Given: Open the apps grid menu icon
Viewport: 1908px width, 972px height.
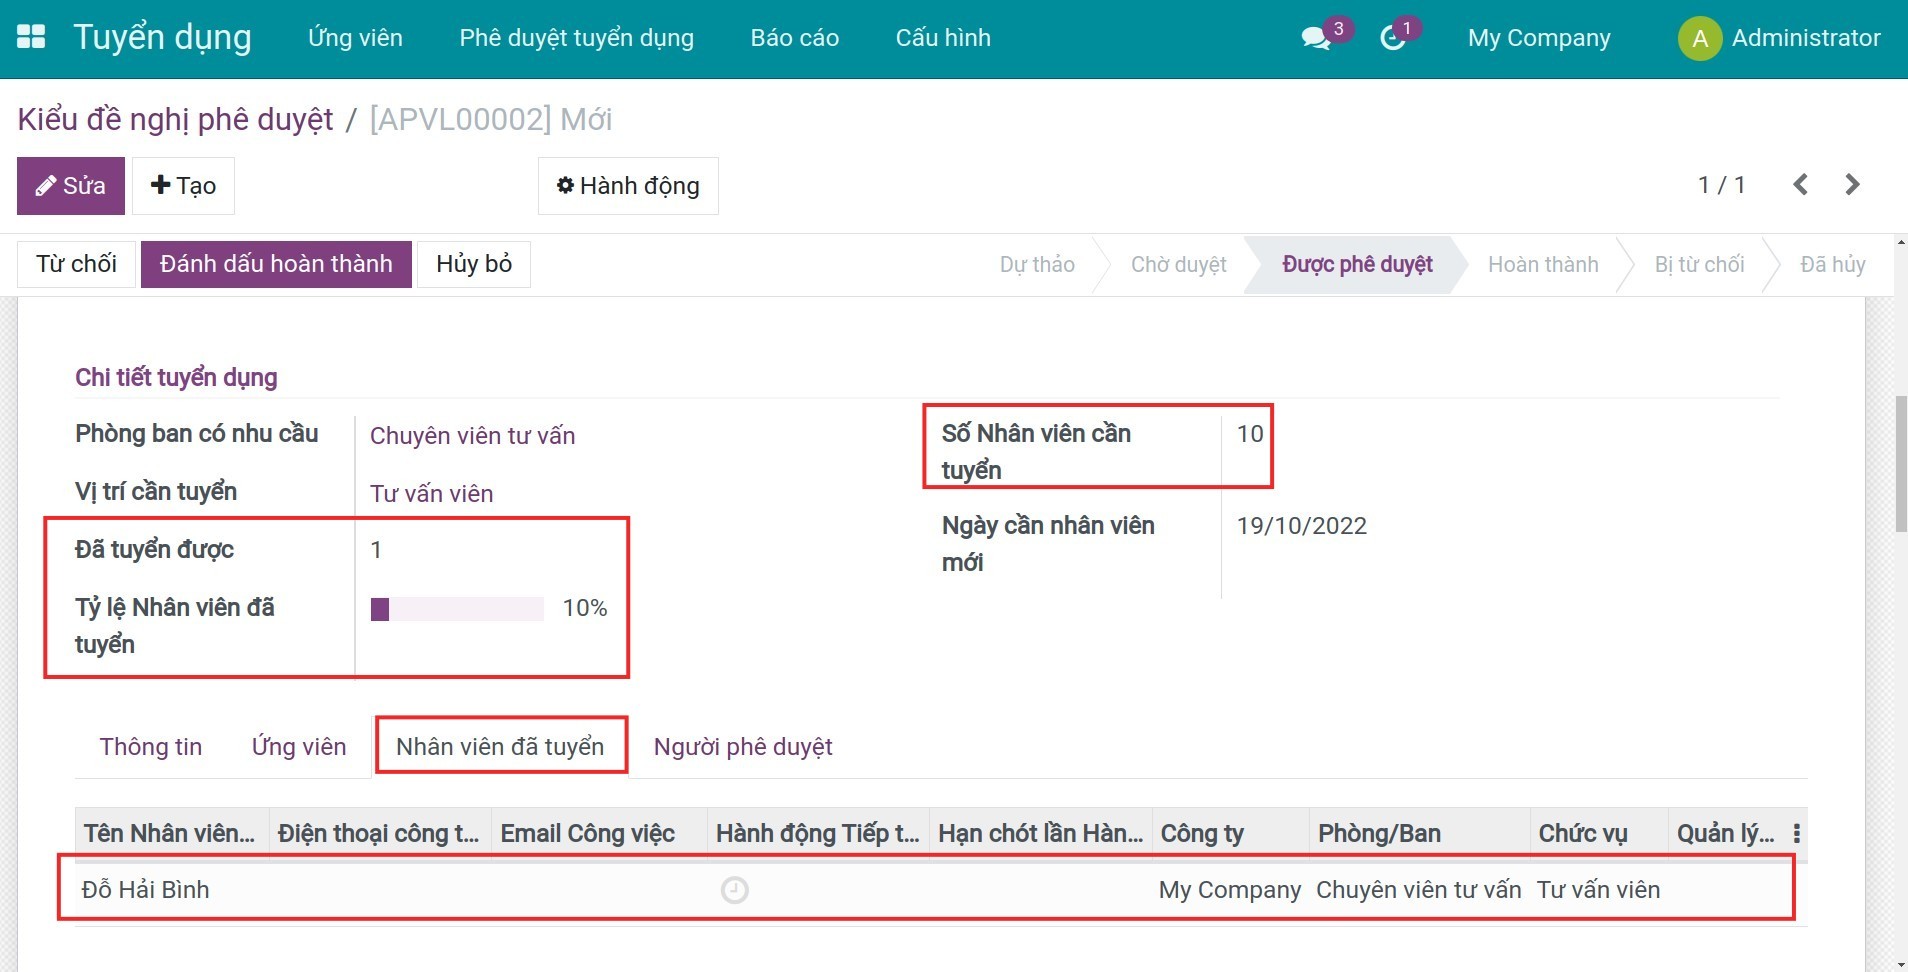Looking at the screenshot, I should coord(32,37).
